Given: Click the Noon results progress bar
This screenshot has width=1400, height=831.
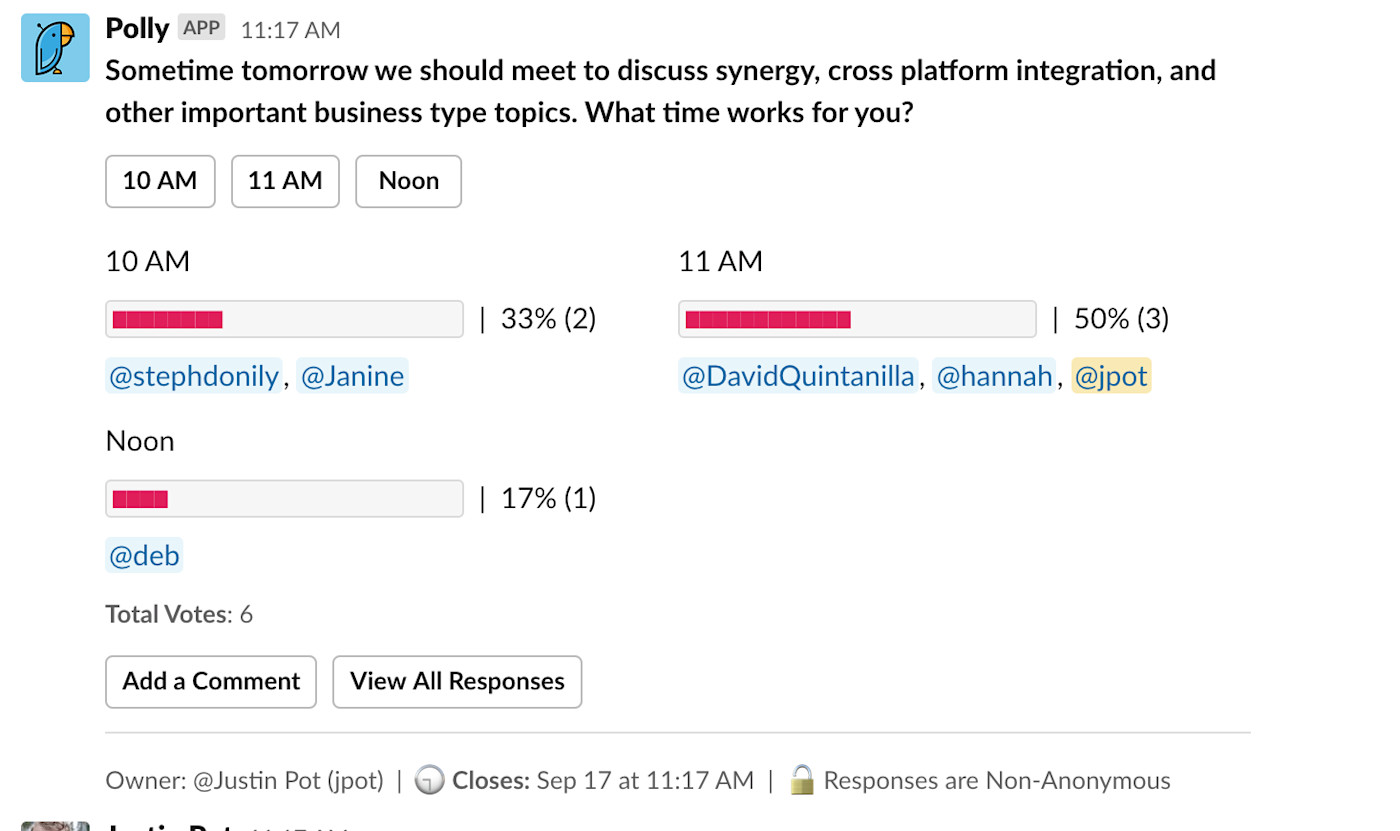Looking at the screenshot, I should coord(284,499).
